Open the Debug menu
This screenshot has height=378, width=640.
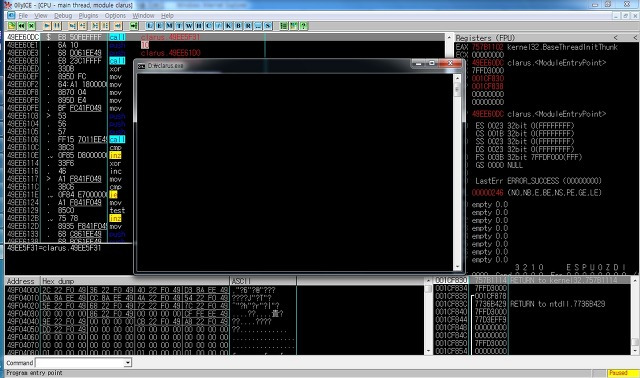pos(63,16)
